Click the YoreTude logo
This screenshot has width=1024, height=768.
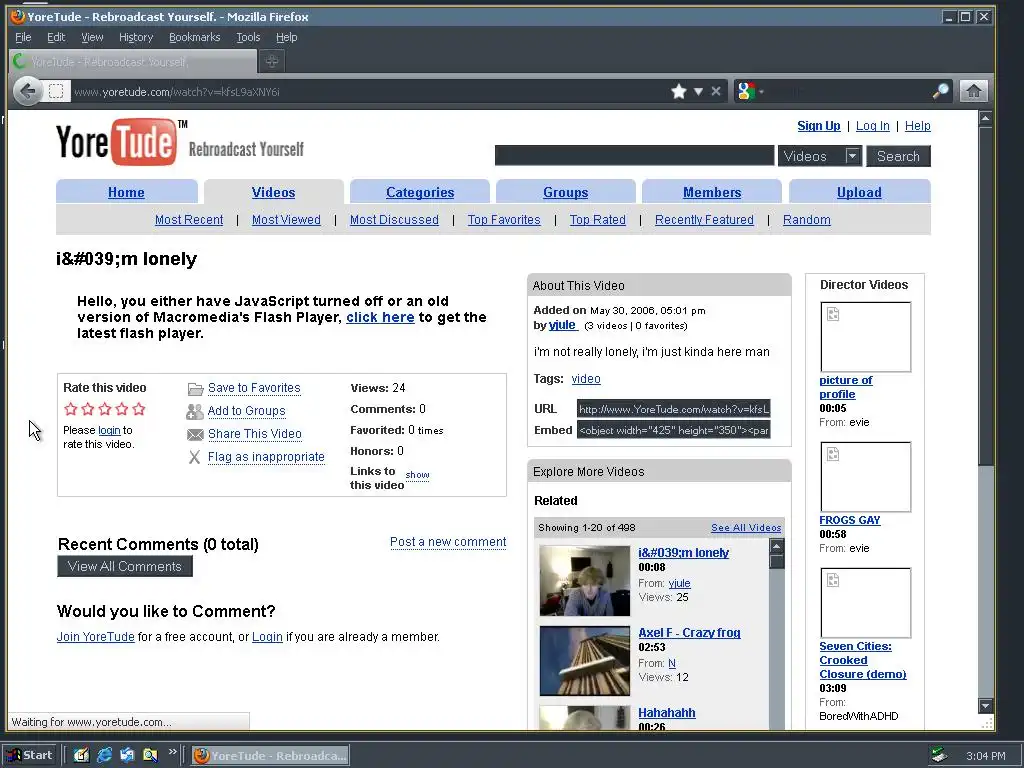(x=116, y=142)
